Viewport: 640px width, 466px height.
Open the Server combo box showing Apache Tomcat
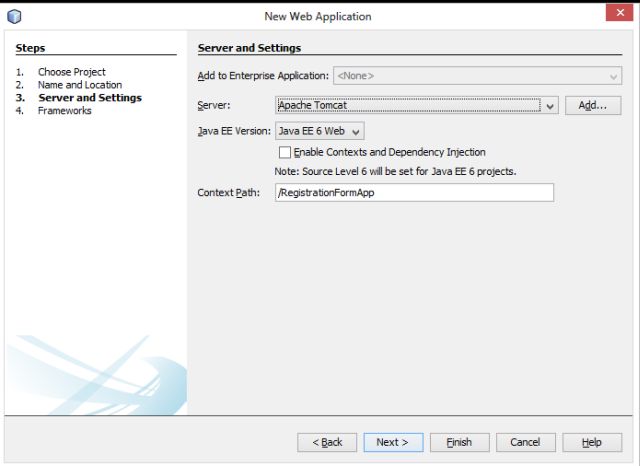click(x=416, y=105)
